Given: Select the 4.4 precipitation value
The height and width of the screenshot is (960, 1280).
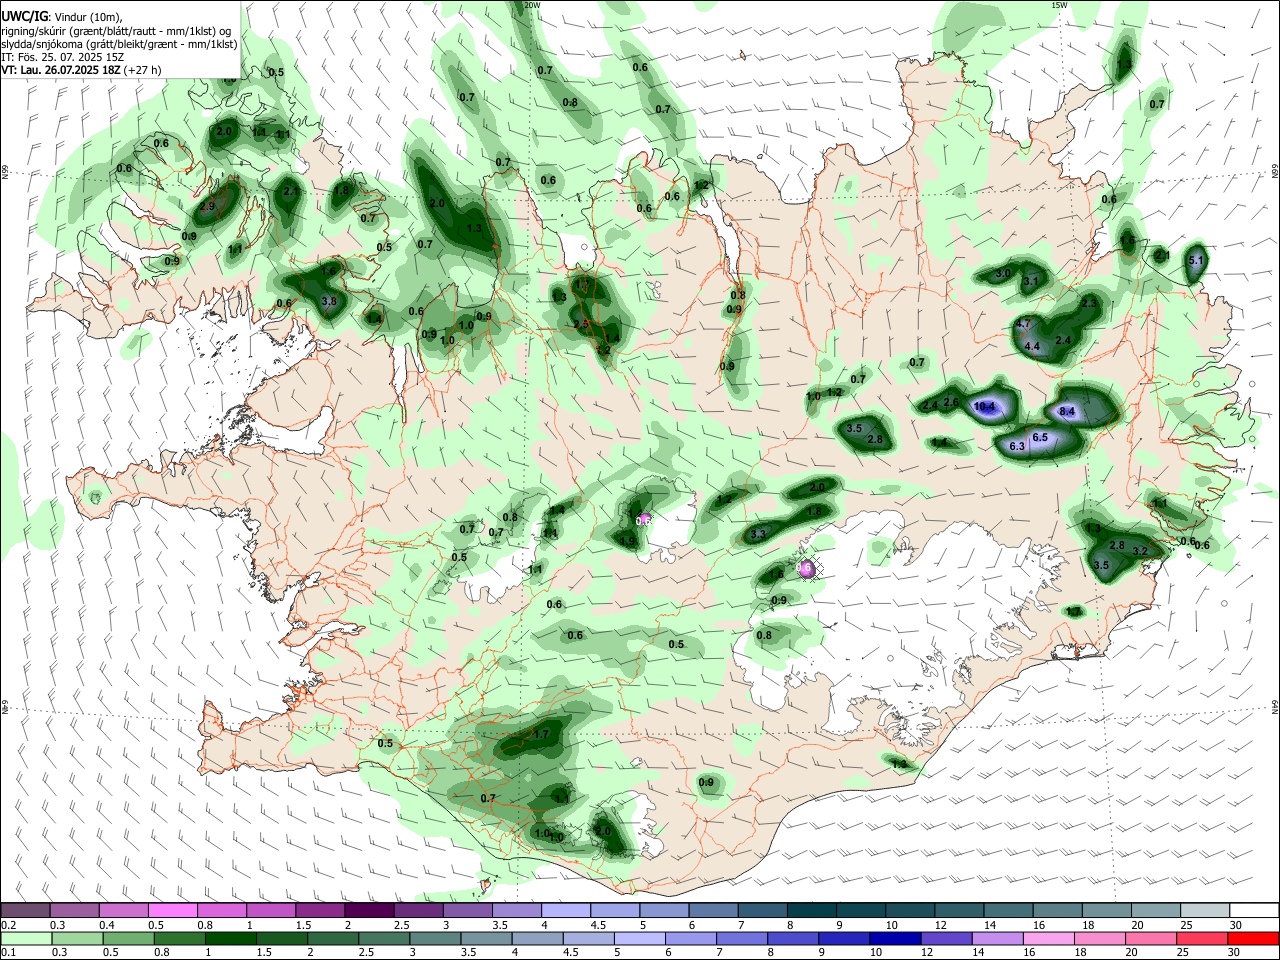Looking at the screenshot, I should click(1033, 346).
